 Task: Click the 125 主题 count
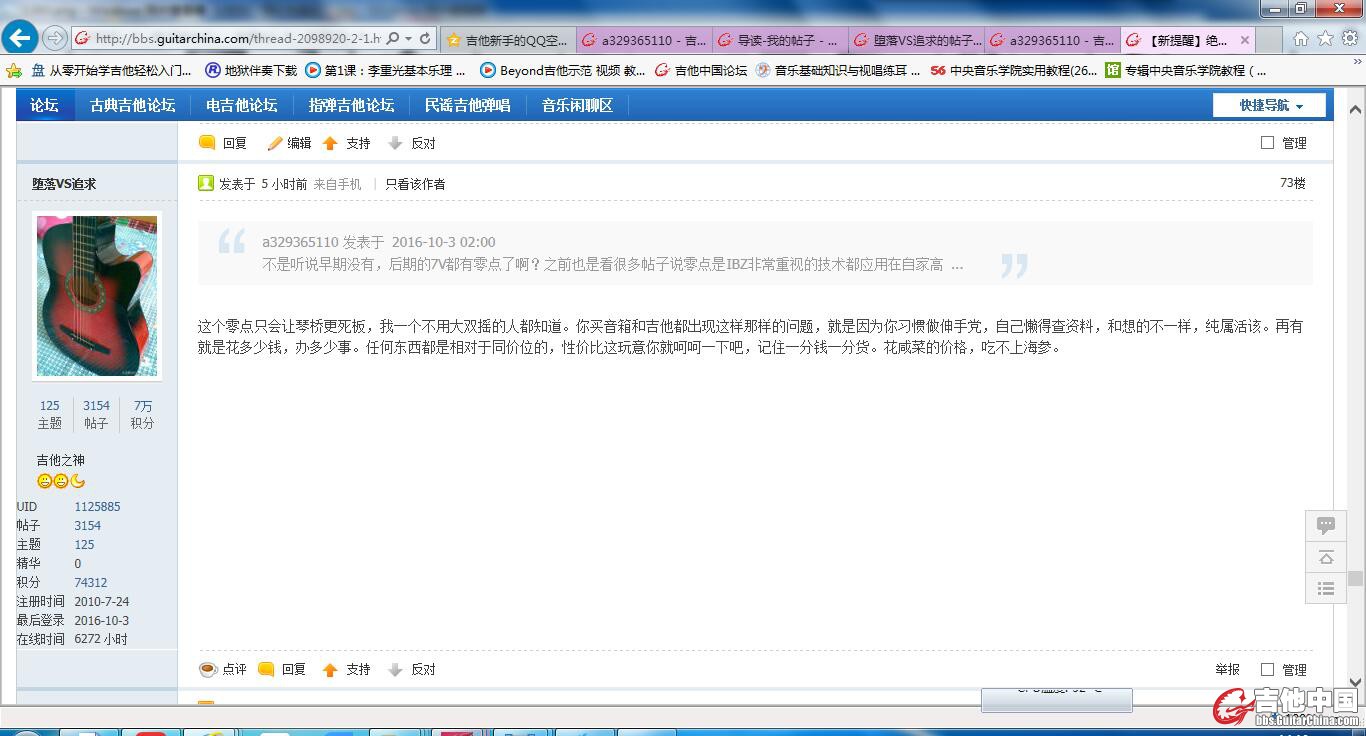(x=50, y=405)
